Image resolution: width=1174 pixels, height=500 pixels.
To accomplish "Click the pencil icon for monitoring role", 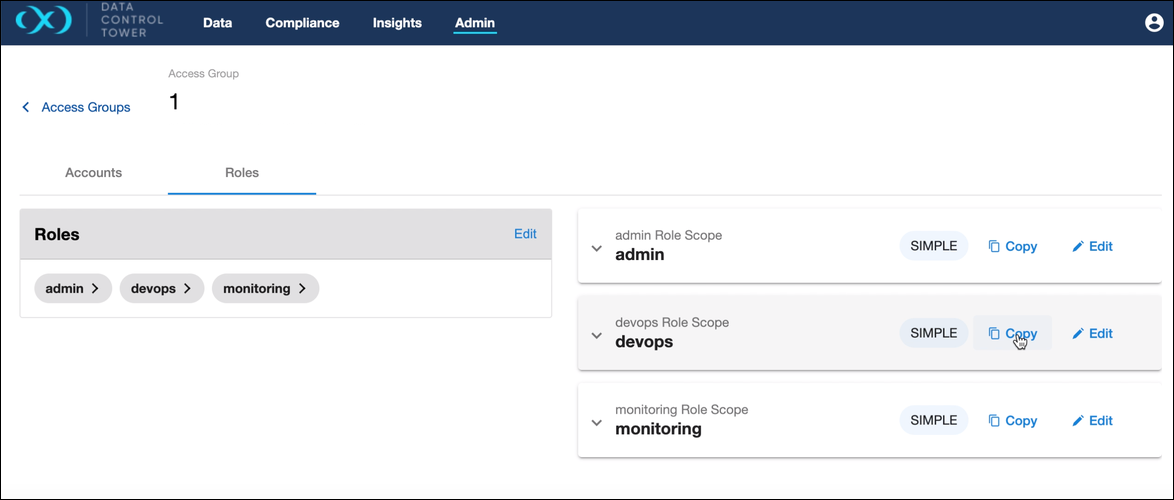I will coord(1078,421).
